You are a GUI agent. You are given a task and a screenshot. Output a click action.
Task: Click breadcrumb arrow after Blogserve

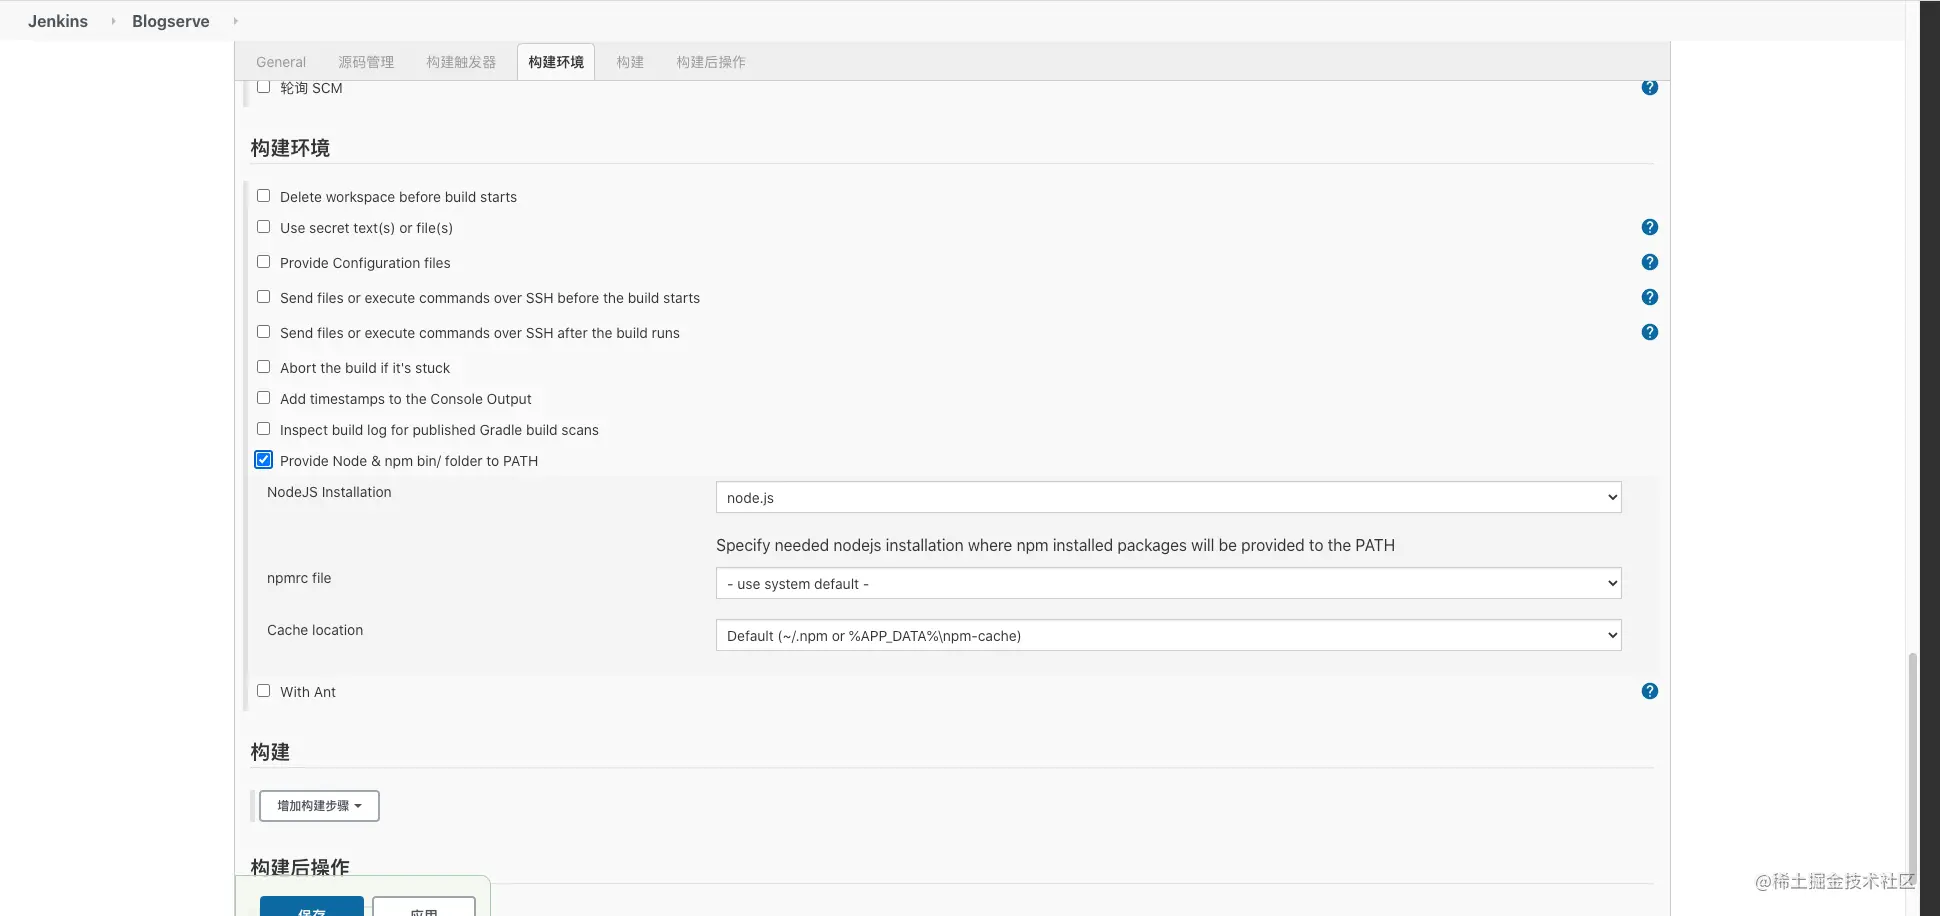coord(235,21)
